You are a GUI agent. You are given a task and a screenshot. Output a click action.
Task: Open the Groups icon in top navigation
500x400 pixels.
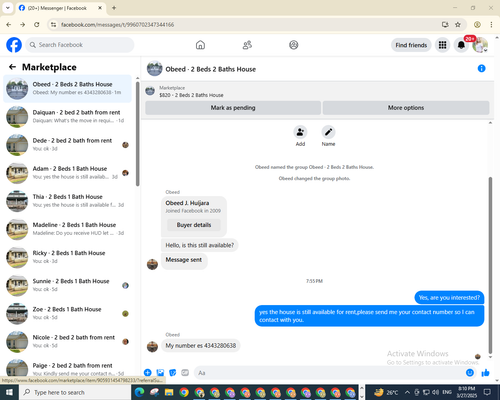[x=294, y=45]
